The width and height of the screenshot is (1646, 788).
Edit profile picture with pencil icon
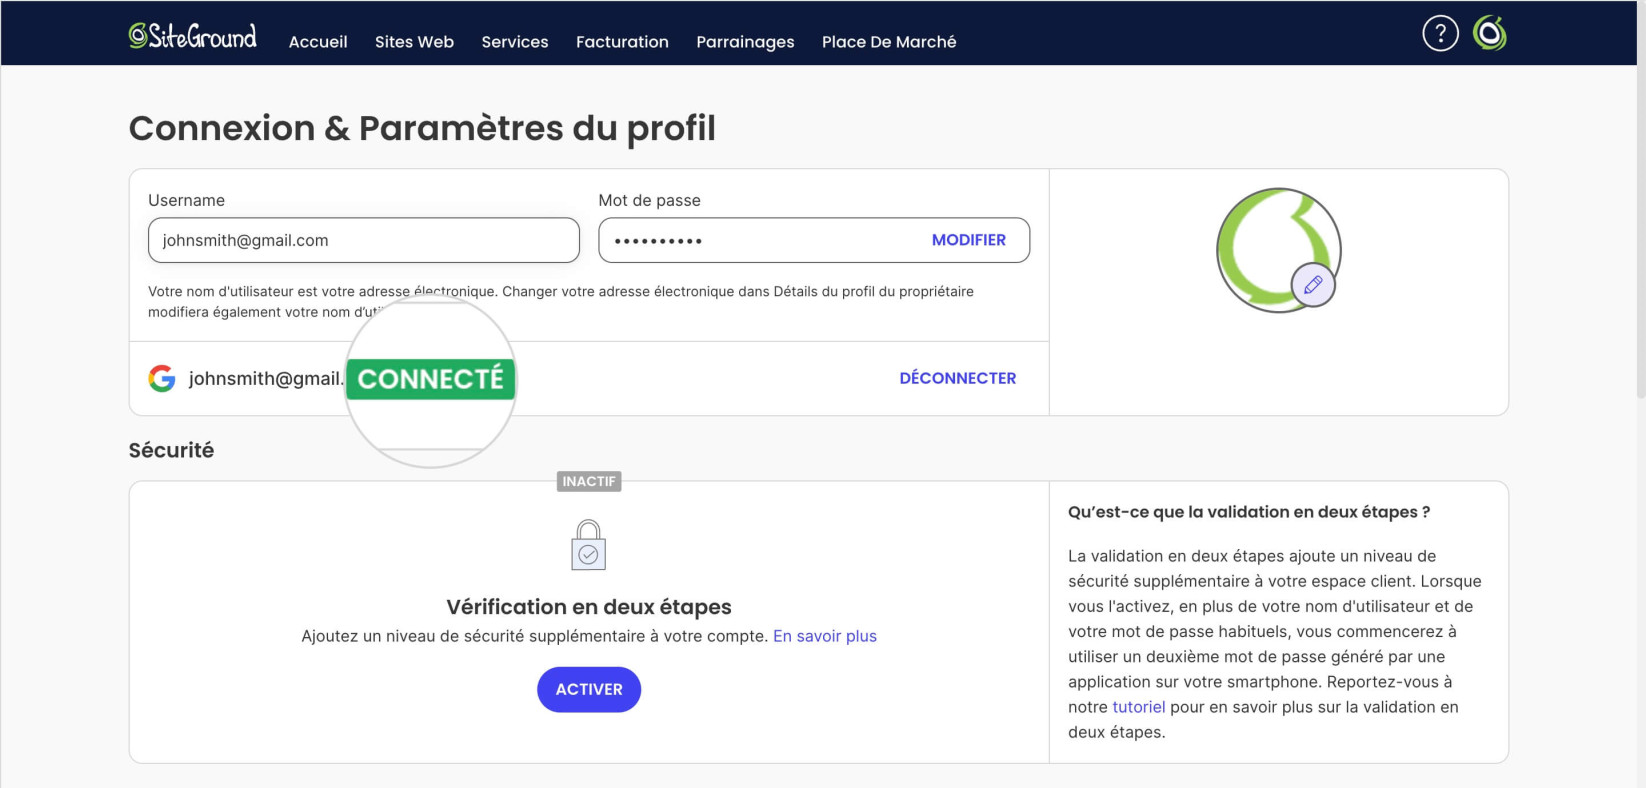pyautogui.click(x=1313, y=285)
